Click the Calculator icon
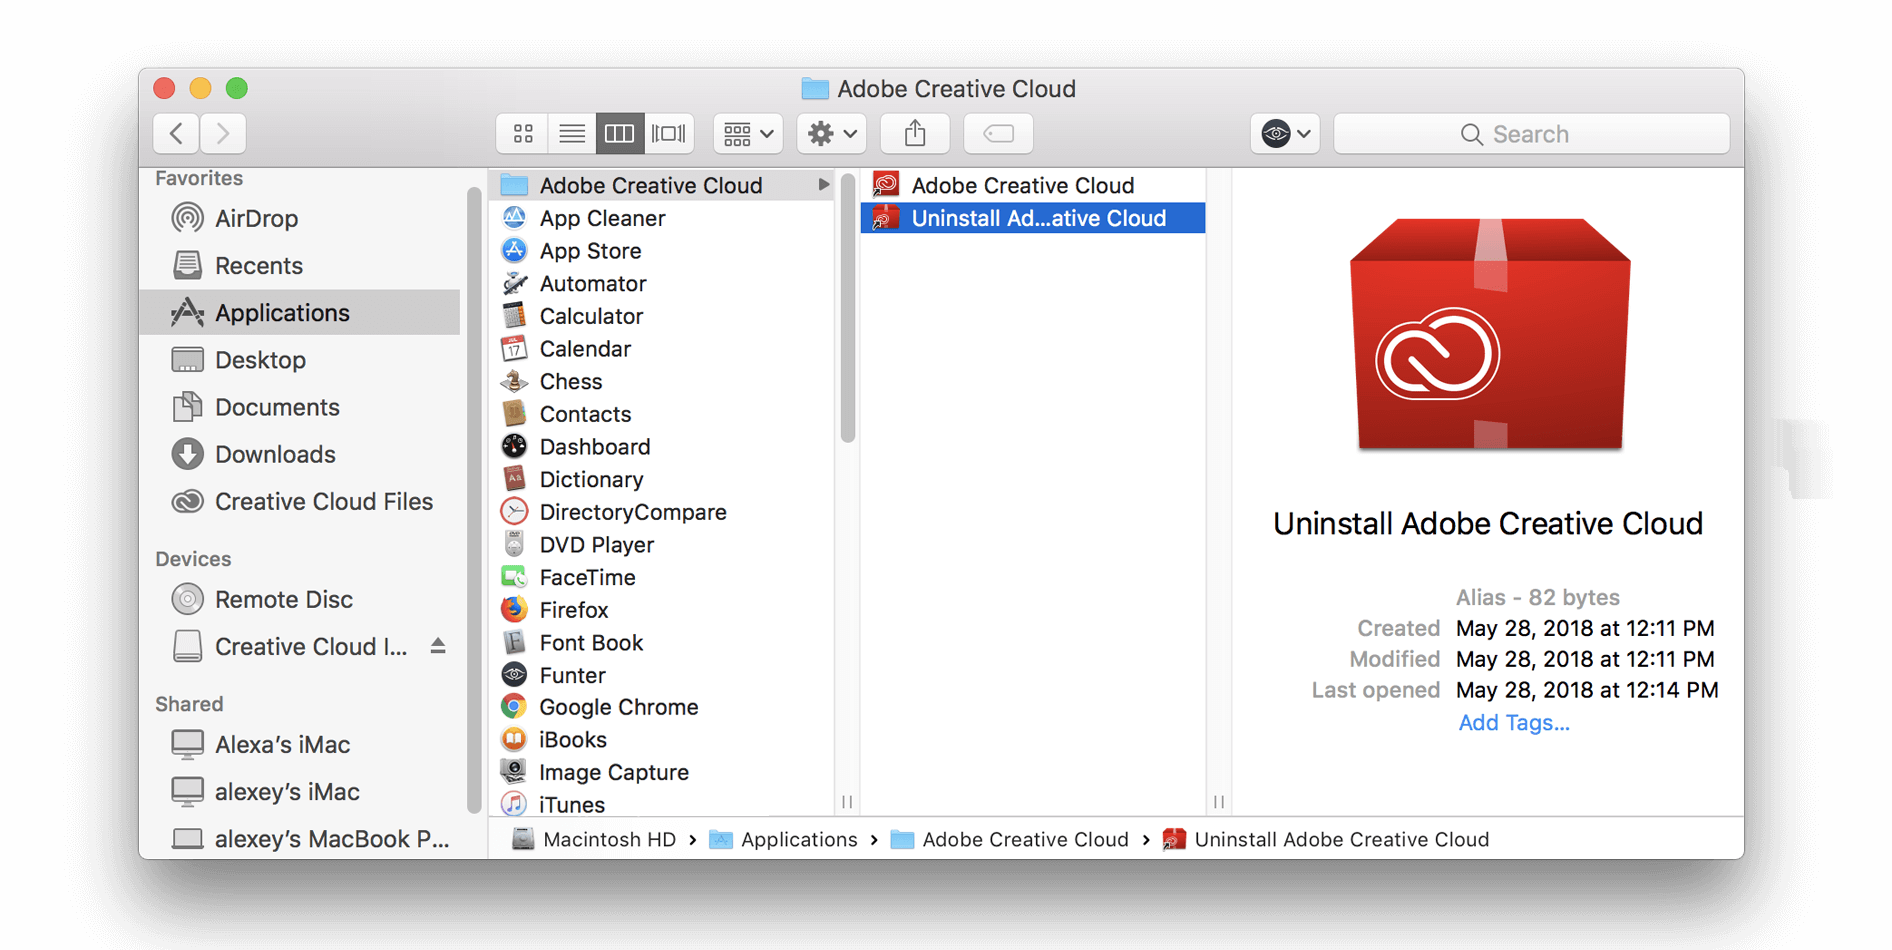 tap(514, 316)
